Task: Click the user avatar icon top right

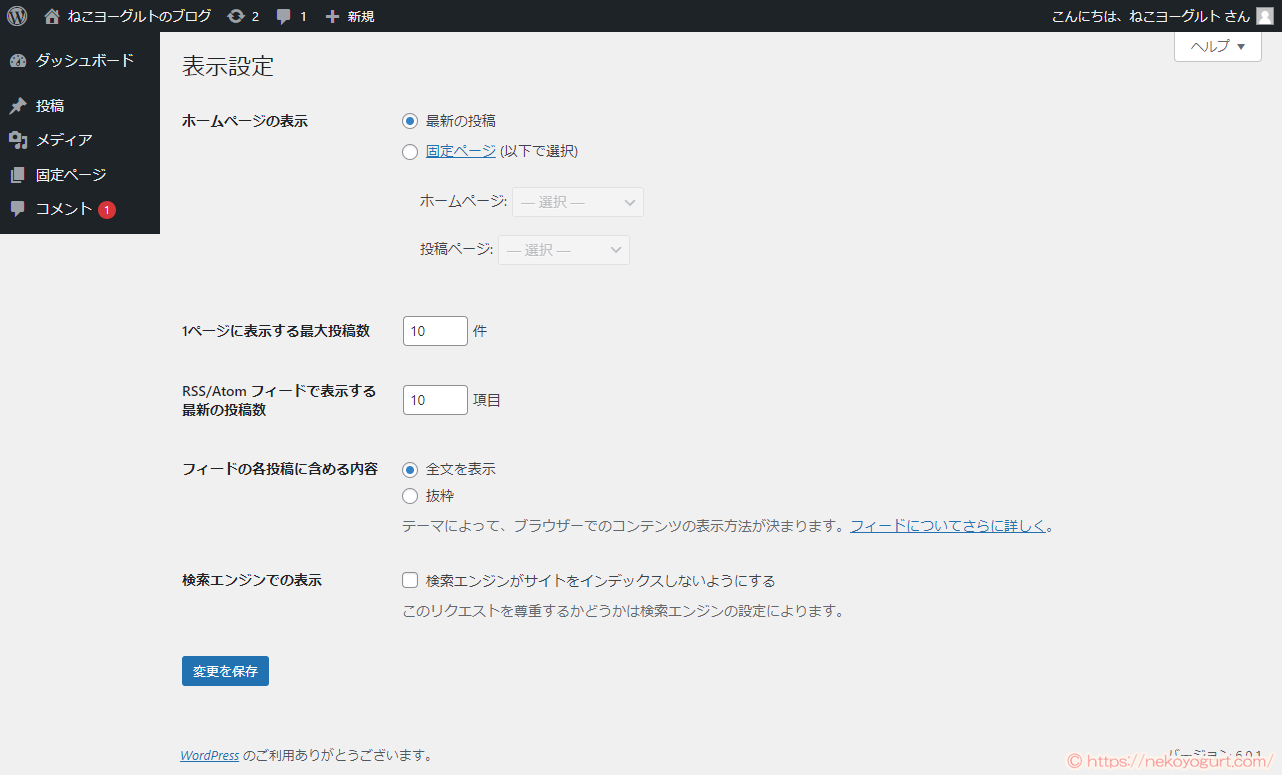Action: pyautogui.click(x=1265, y=15)
